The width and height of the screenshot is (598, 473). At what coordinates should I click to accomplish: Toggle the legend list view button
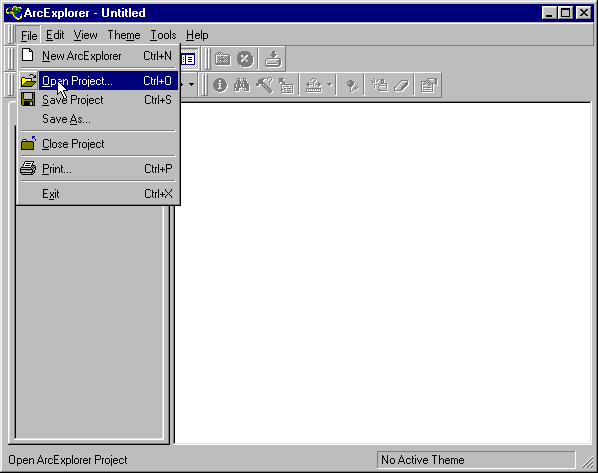click(x=188, y=59)
